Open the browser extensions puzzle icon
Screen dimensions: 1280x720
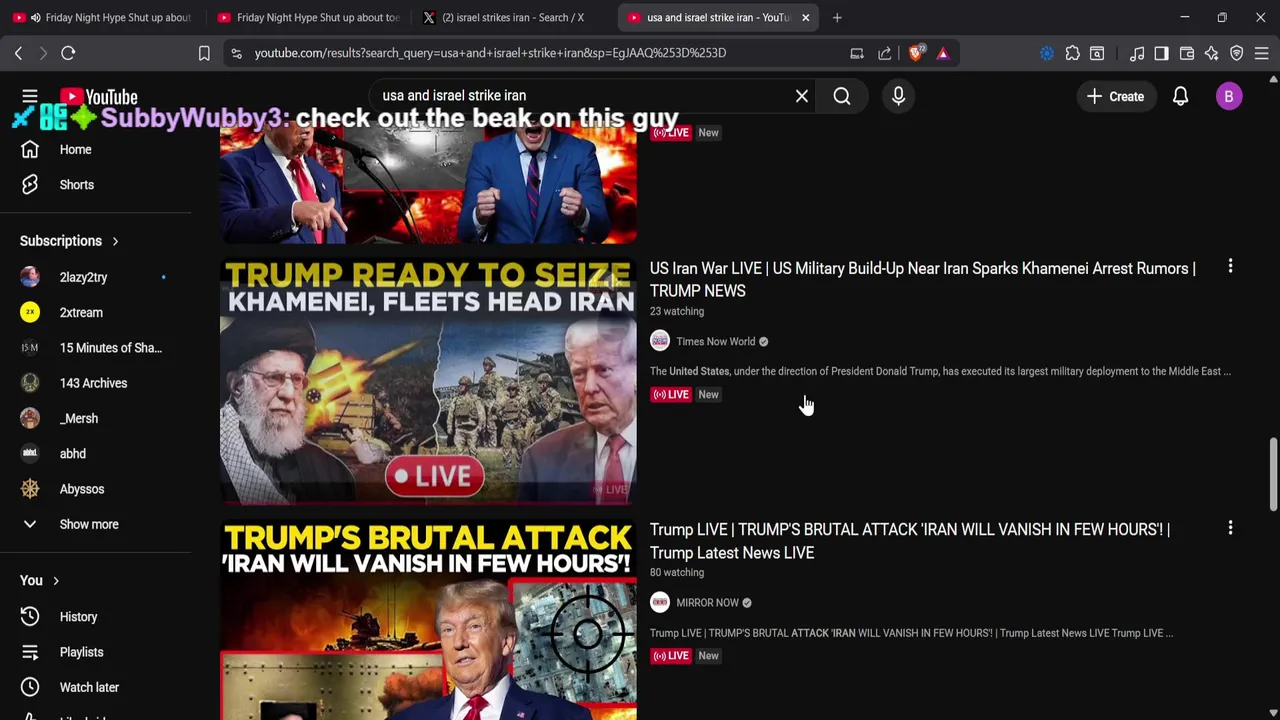1072,53
